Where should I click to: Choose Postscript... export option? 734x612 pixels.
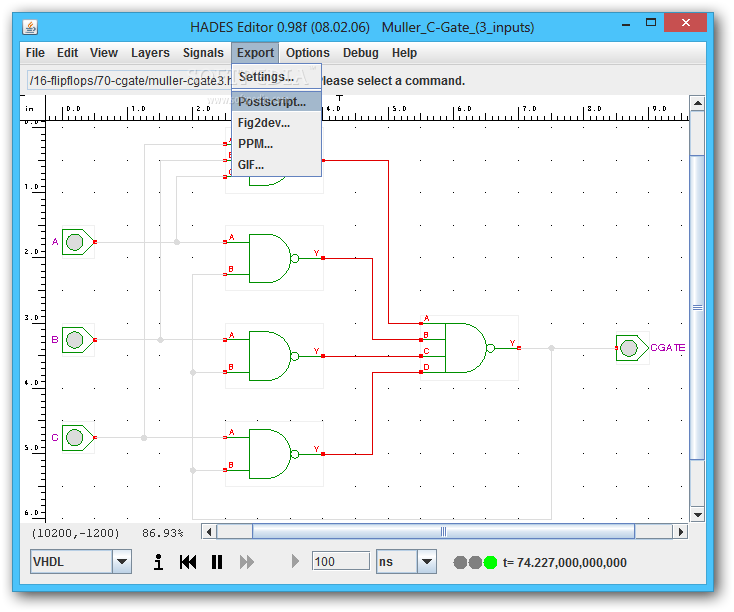pyautogui.click(x=277, y=101)
